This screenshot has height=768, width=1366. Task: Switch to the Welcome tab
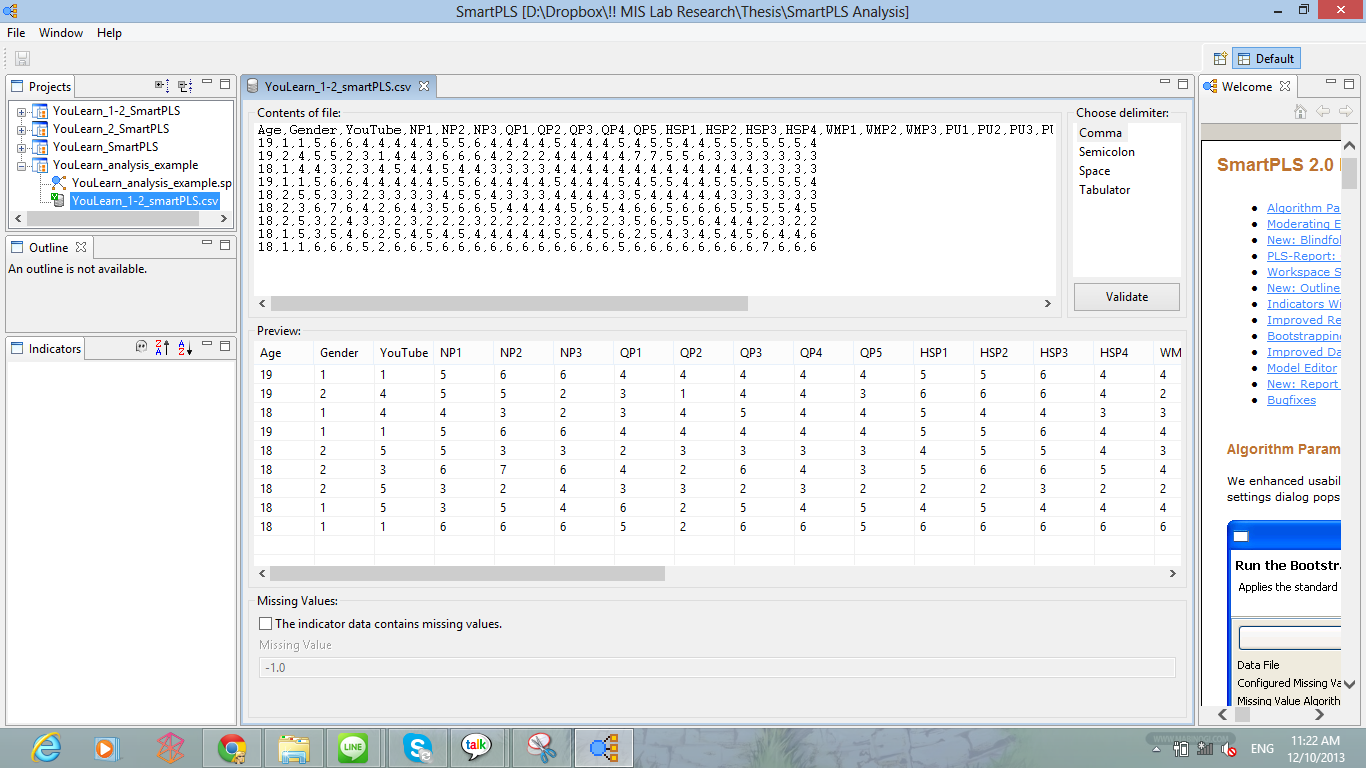pos(1247,87)
